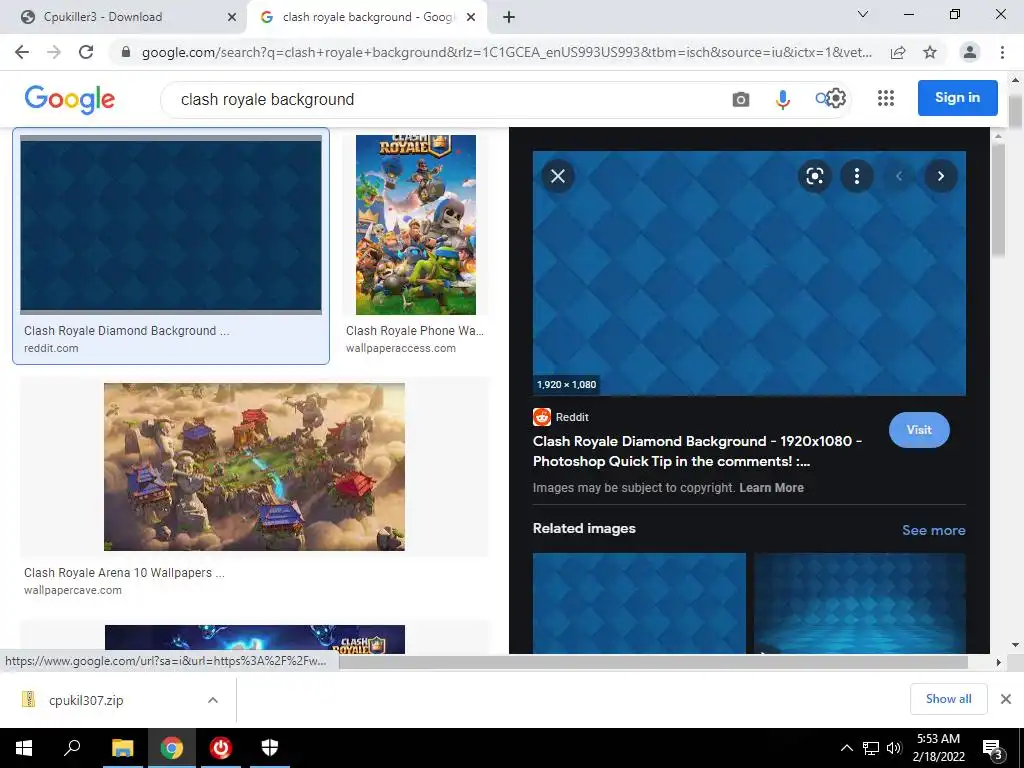Image resolution: width=1024 pixels, height=768 pixels.
Task: Bookmark this page with the star icon
Action: [x=930, y=52]
